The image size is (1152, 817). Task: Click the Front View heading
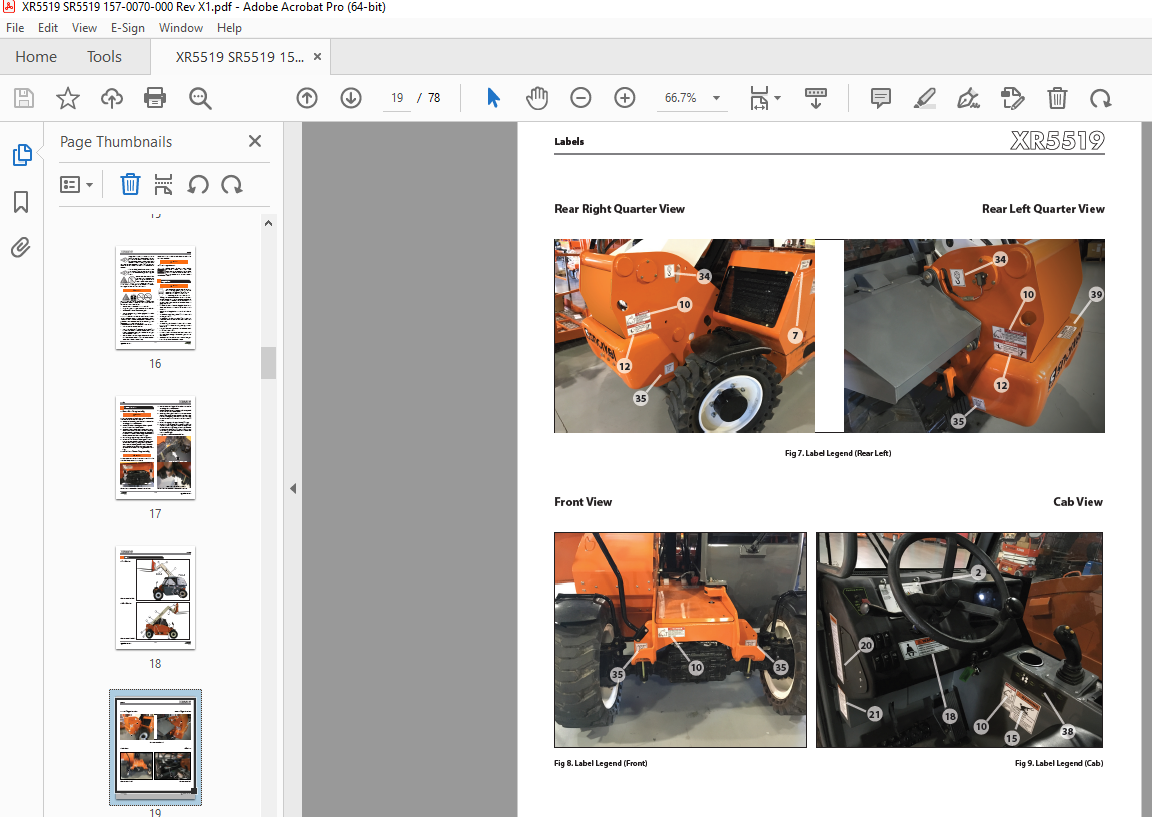583,502
